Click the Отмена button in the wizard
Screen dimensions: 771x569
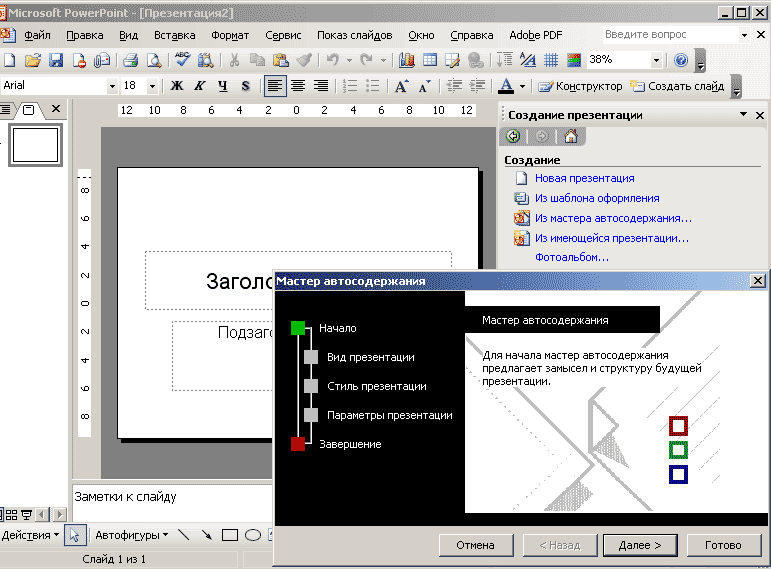tap(475, 545)
